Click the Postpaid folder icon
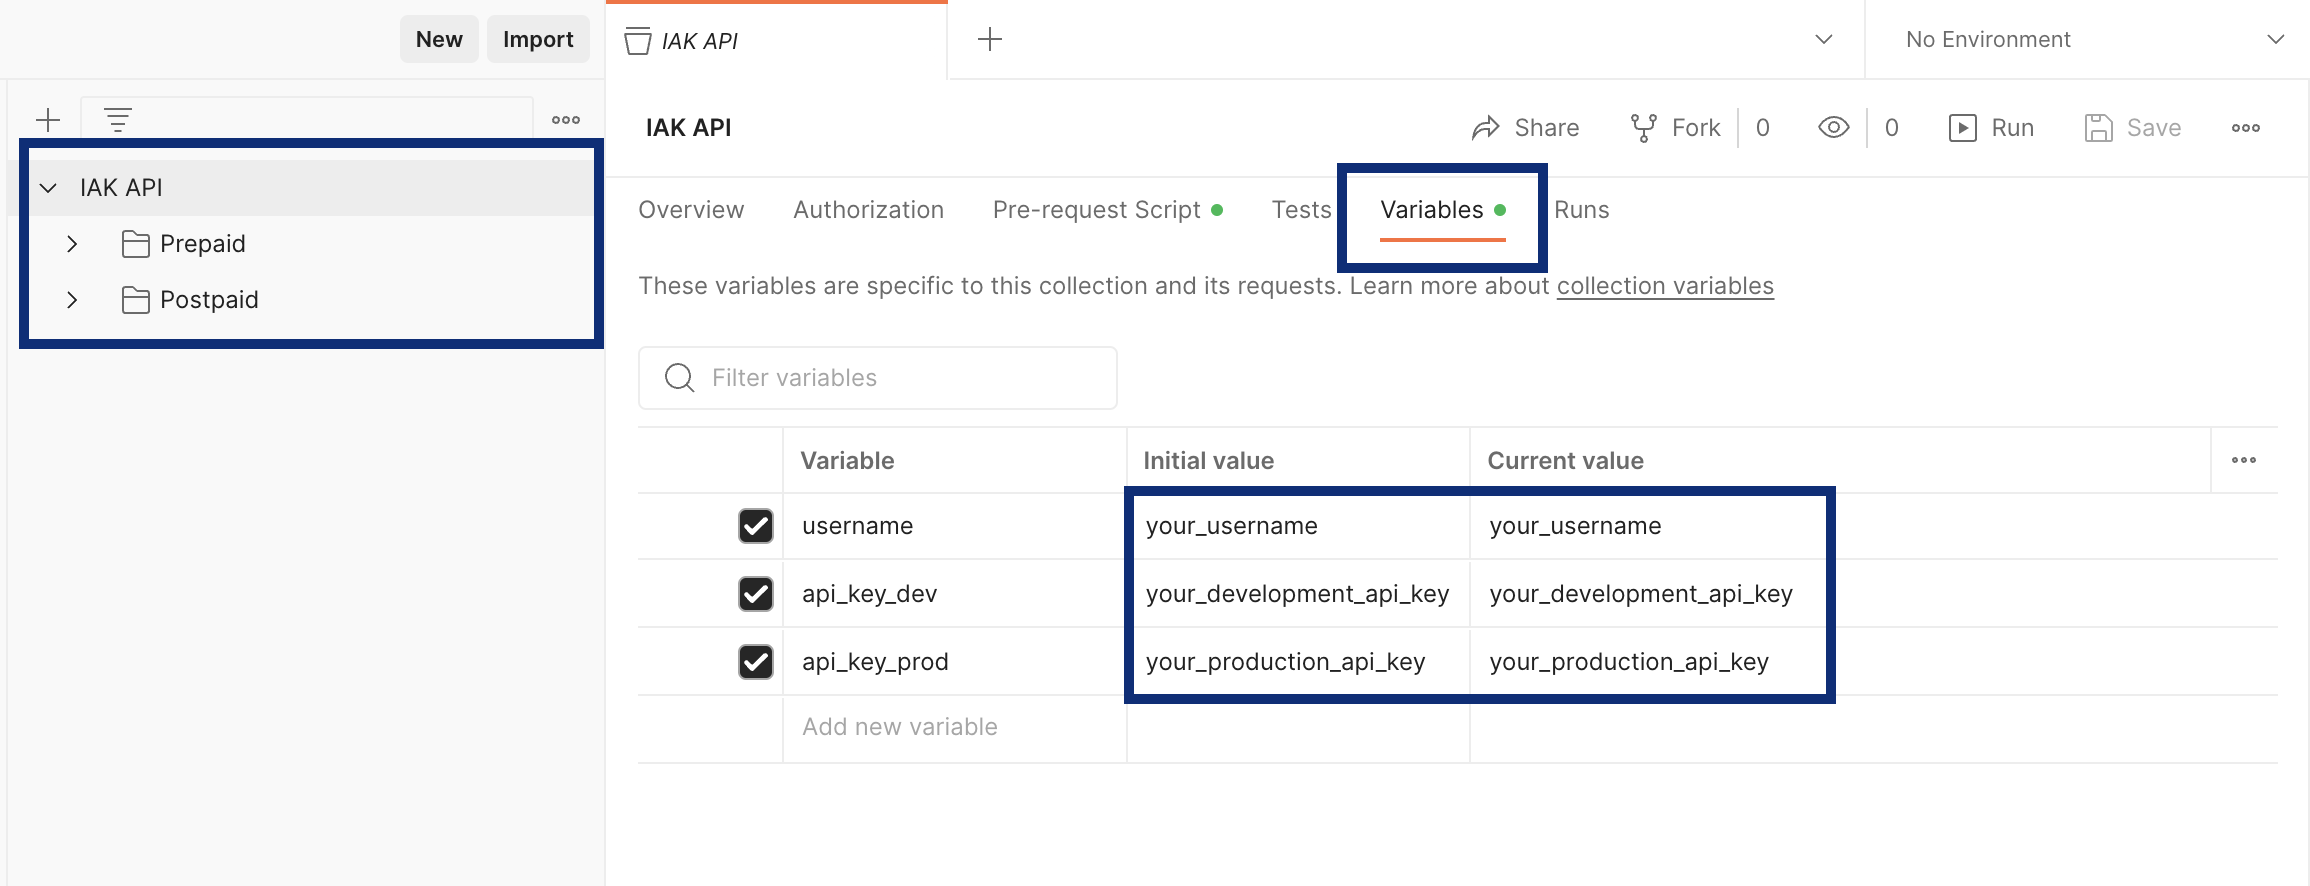This screenshot has width=2310, height=886. (136, 300)
